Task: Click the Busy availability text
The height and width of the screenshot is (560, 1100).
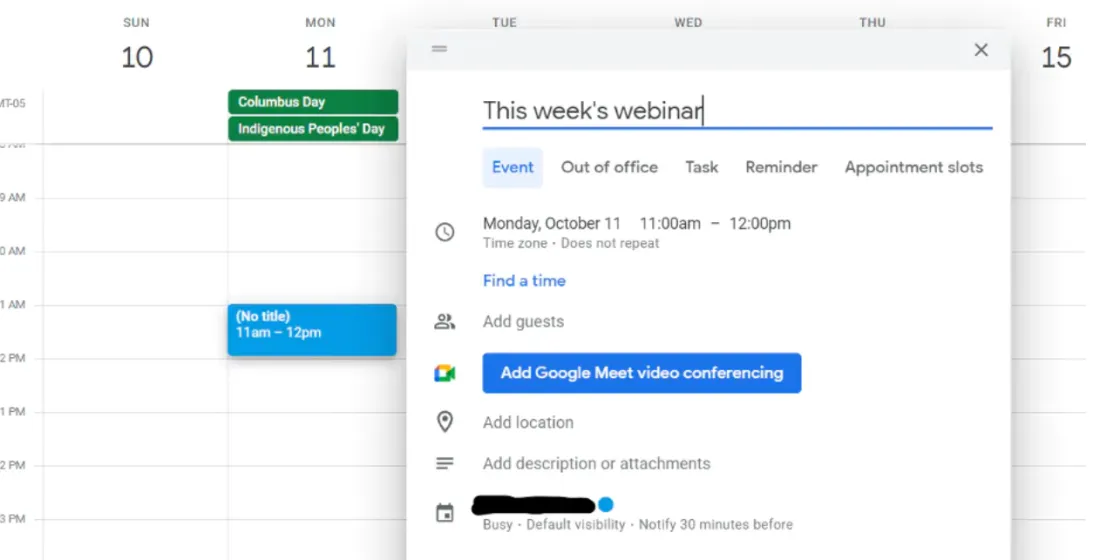Action: coord(497,524)
